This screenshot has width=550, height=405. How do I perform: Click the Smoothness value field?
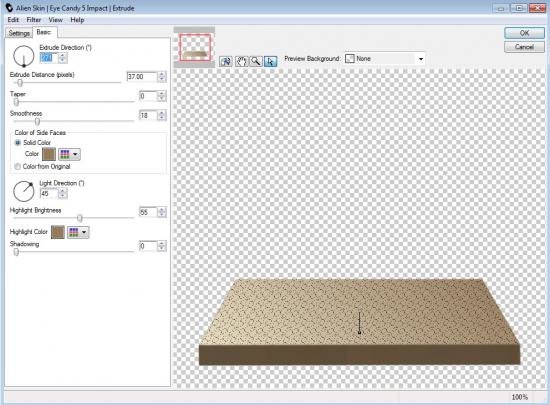click(x=148, y=115)
